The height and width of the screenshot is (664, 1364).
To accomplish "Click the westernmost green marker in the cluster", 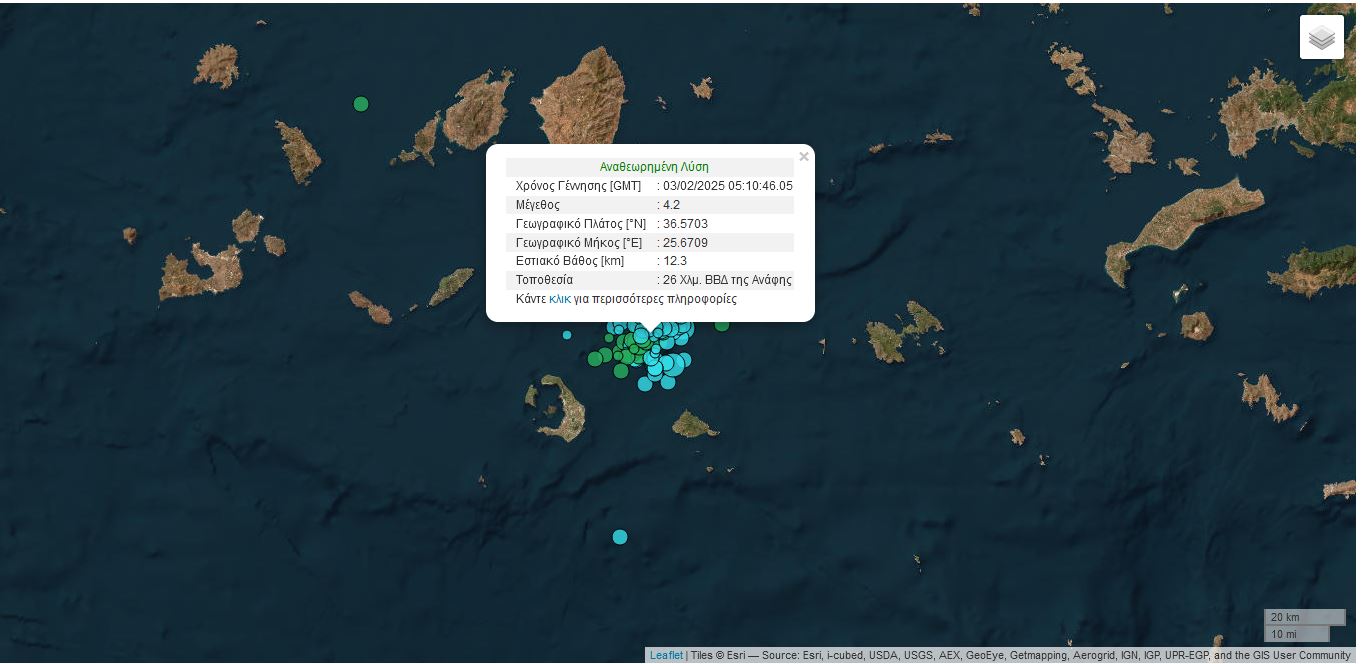I will click(x=595, y=359).
